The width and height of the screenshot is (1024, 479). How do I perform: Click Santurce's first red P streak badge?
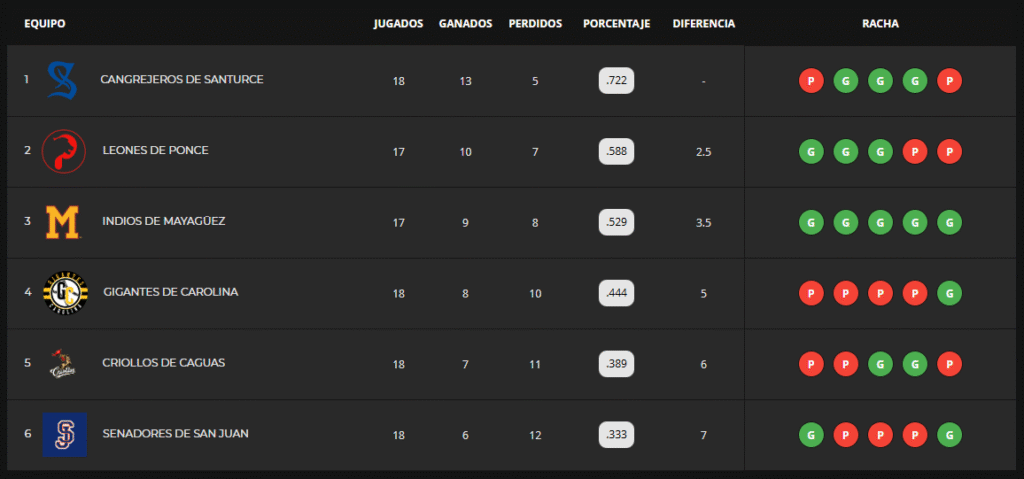[811, 81]
